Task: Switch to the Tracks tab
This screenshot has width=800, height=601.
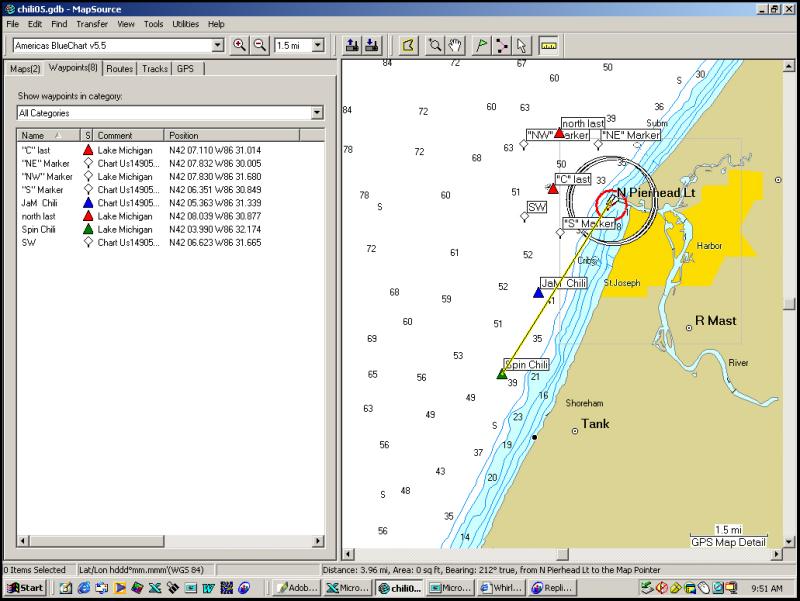Action: (x=154, y=69)
